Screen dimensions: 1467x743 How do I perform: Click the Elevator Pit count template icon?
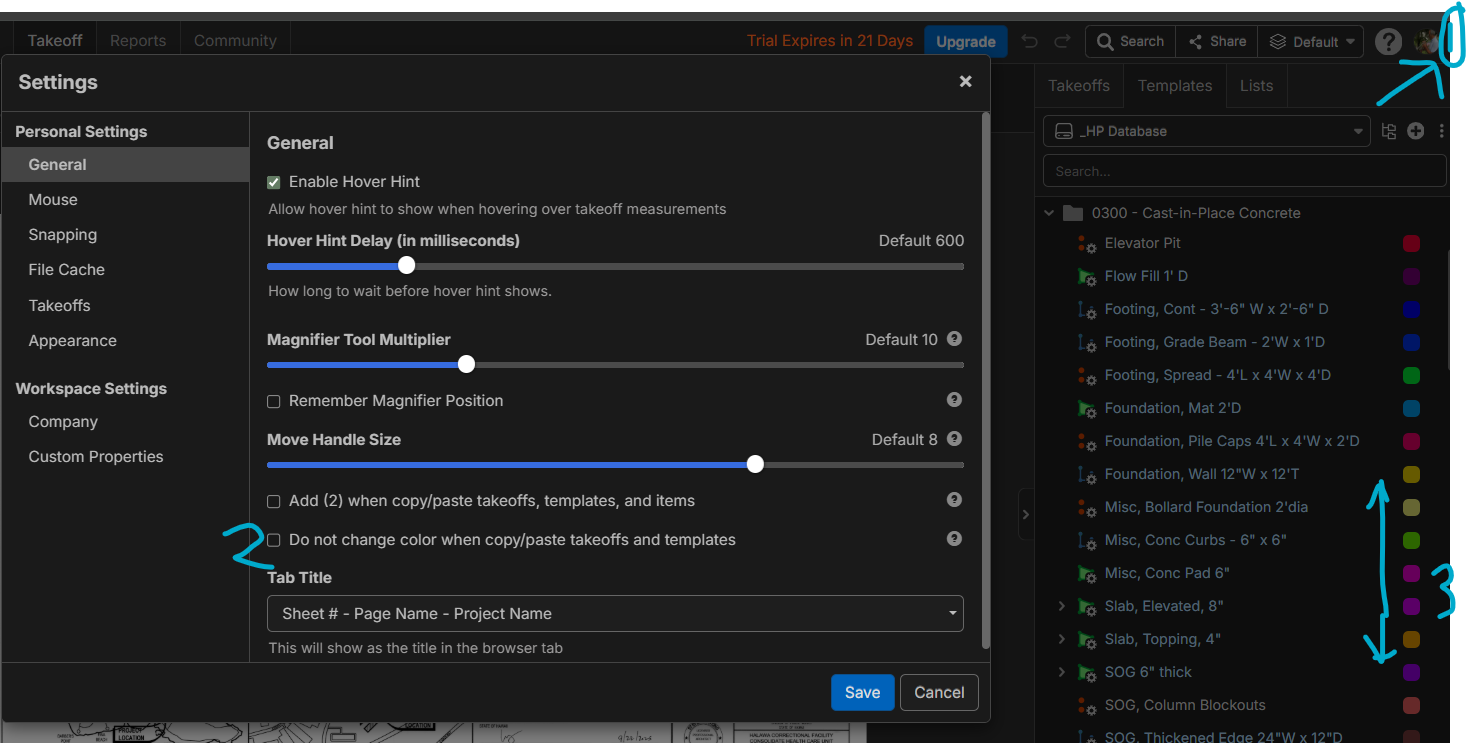click(x=1087, y=243)
